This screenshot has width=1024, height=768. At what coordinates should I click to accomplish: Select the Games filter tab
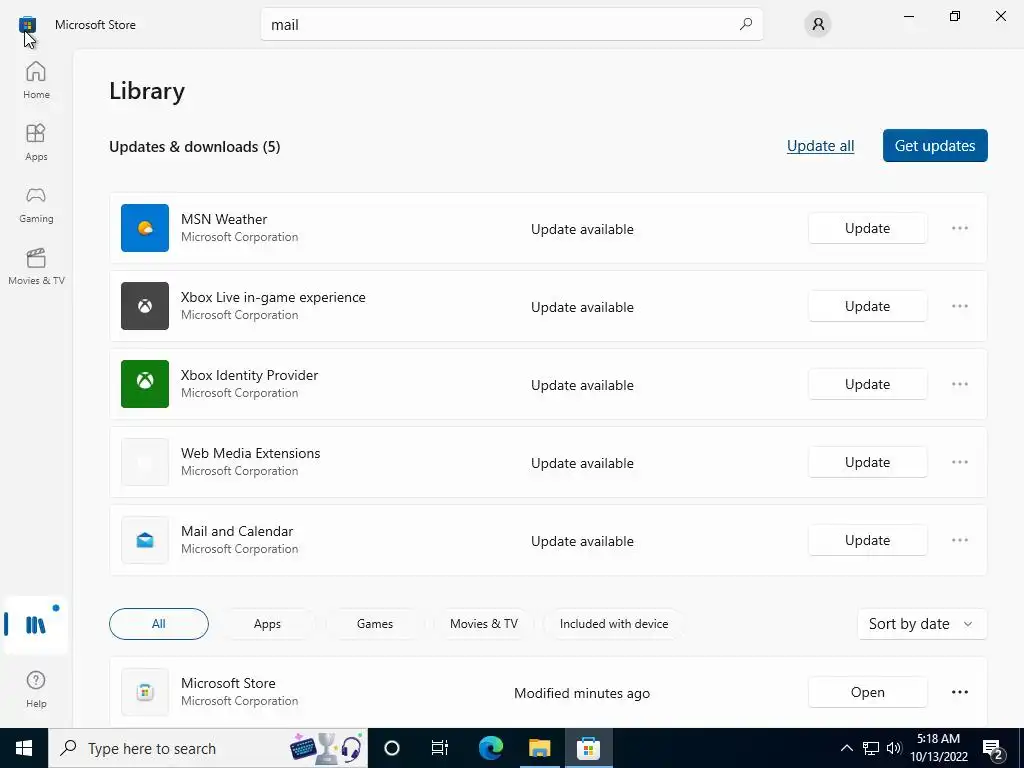click(x=375, y=624)
